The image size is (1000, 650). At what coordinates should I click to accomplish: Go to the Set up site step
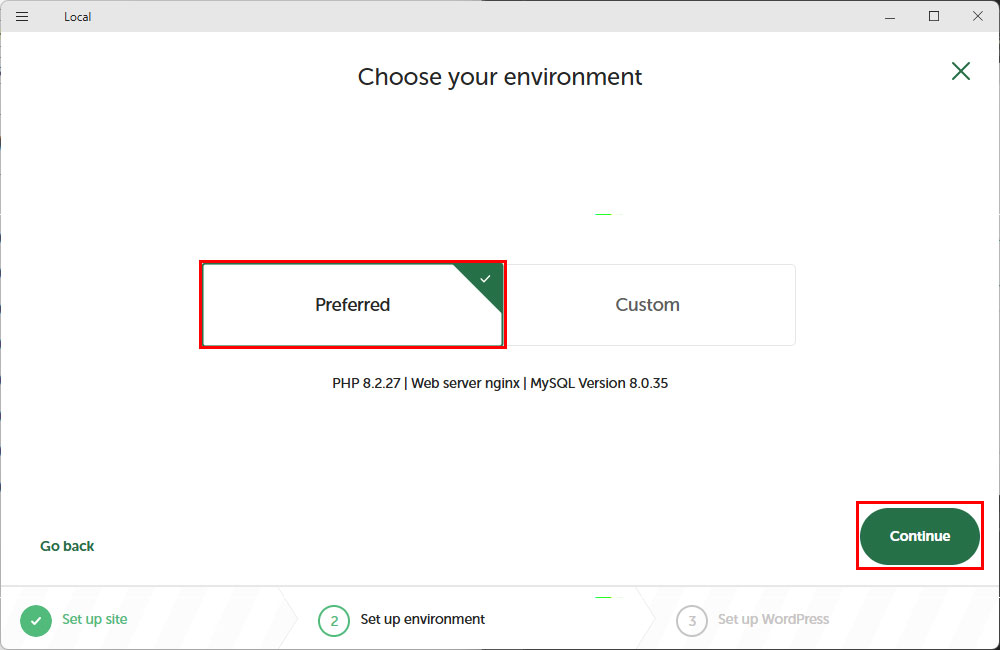pyautogui.click(x=95, y=619)
